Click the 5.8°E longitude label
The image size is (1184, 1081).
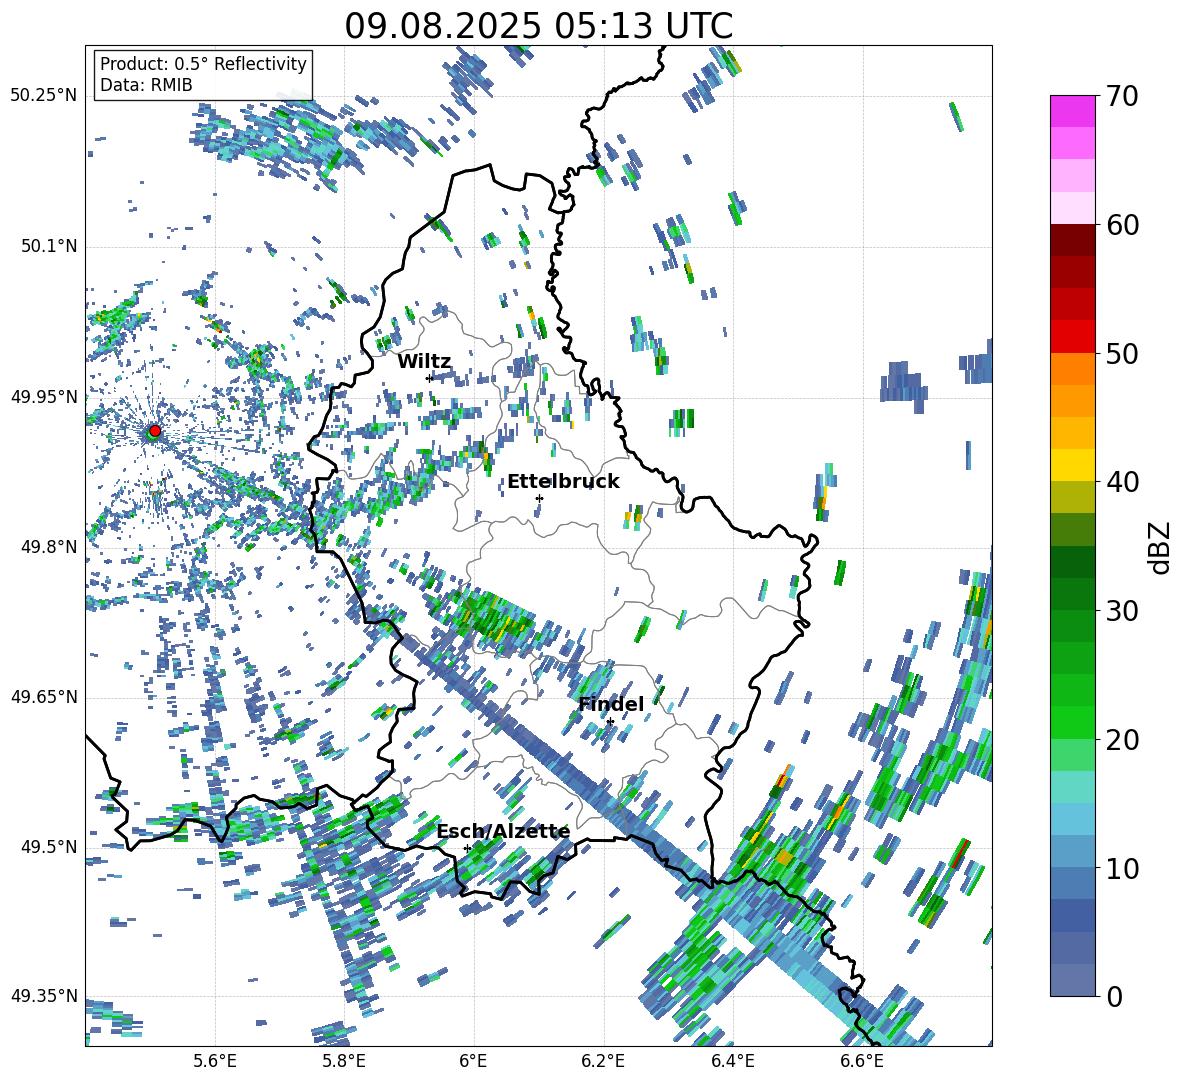coord(344,1061)
